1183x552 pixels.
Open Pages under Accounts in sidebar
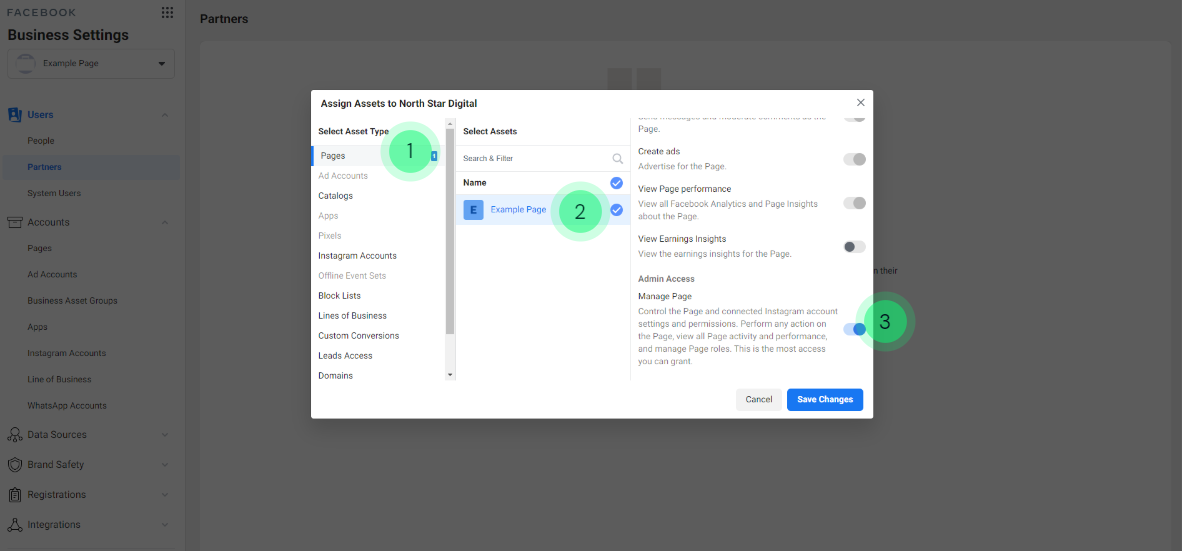[39, 248]
